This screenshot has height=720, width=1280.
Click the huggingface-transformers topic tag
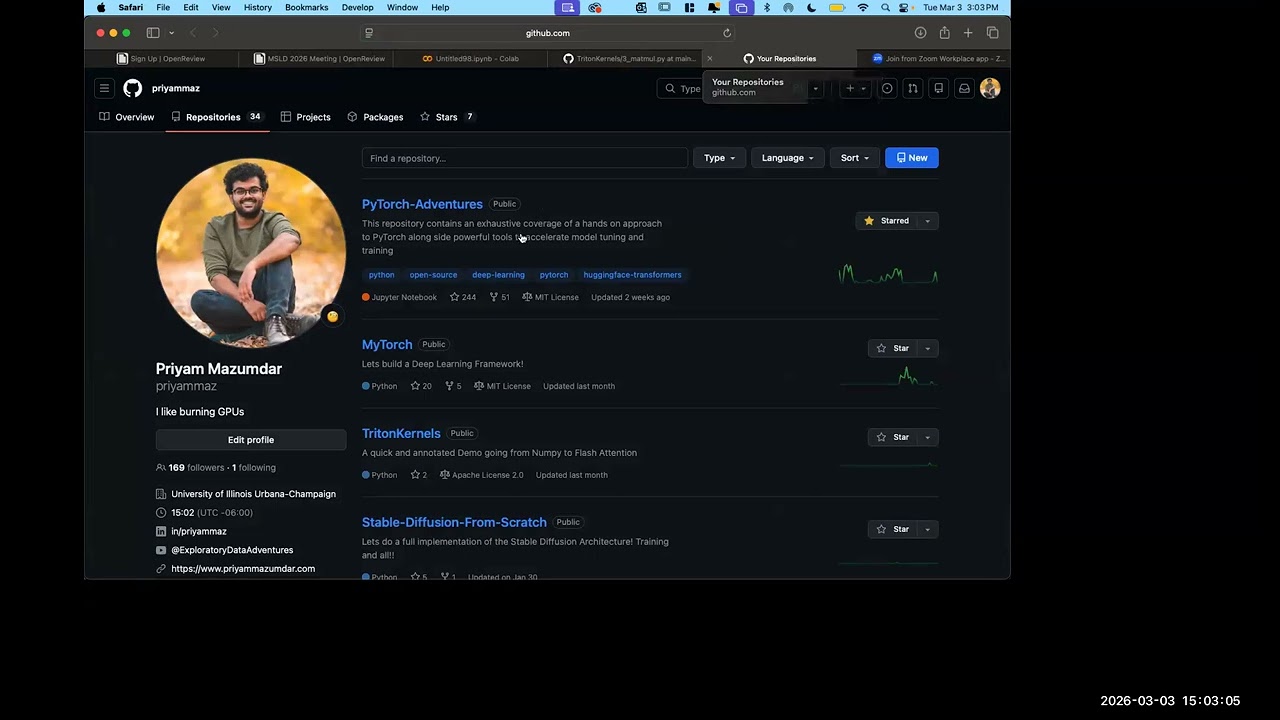click(x=632, y=275)
